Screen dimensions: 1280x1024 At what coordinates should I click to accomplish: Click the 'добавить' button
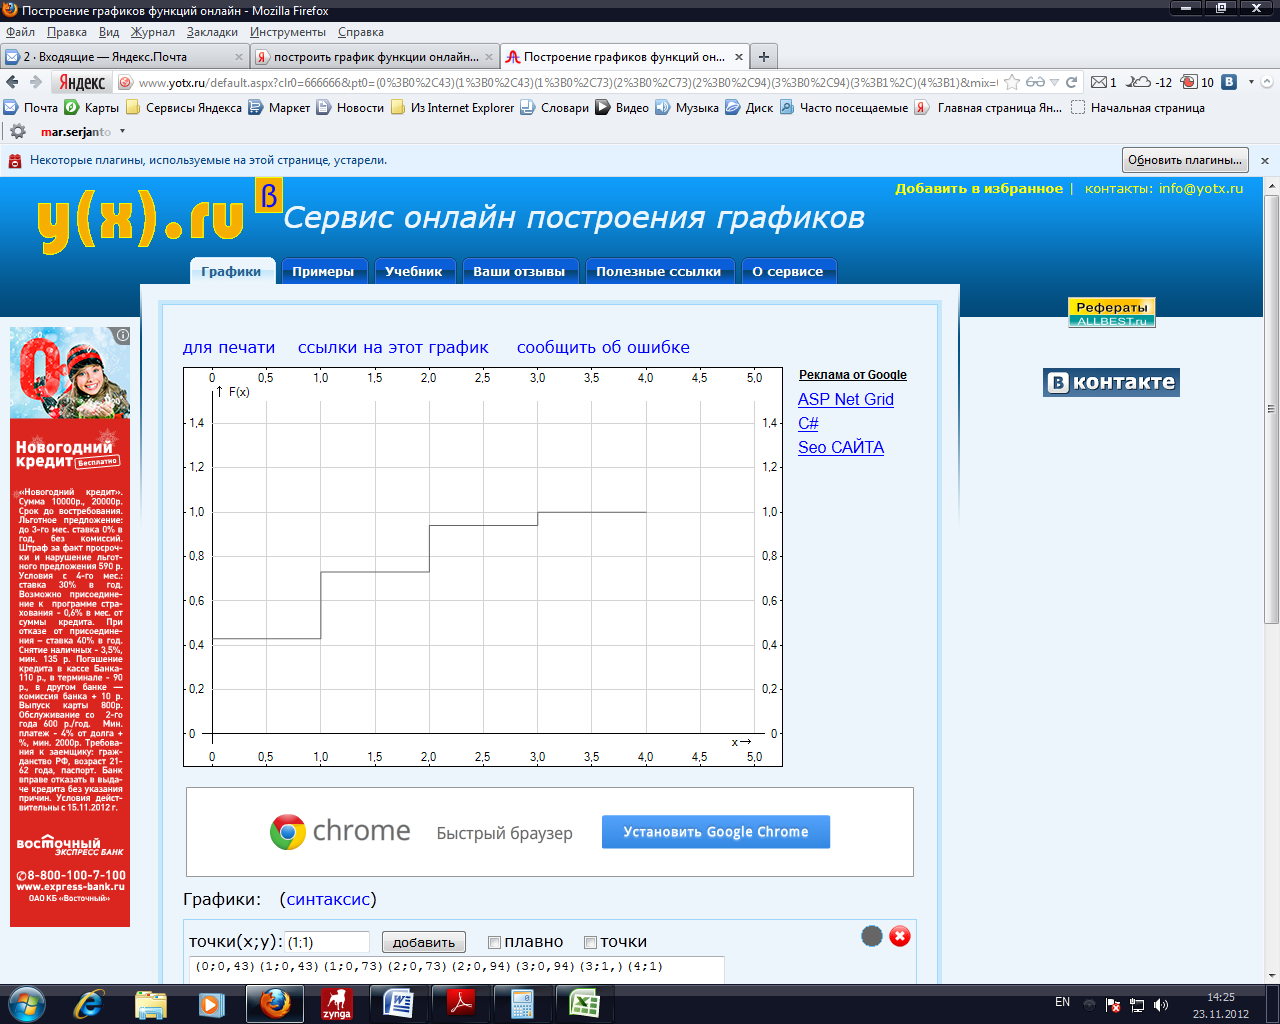pyautogui.click(x=424, y=942)
